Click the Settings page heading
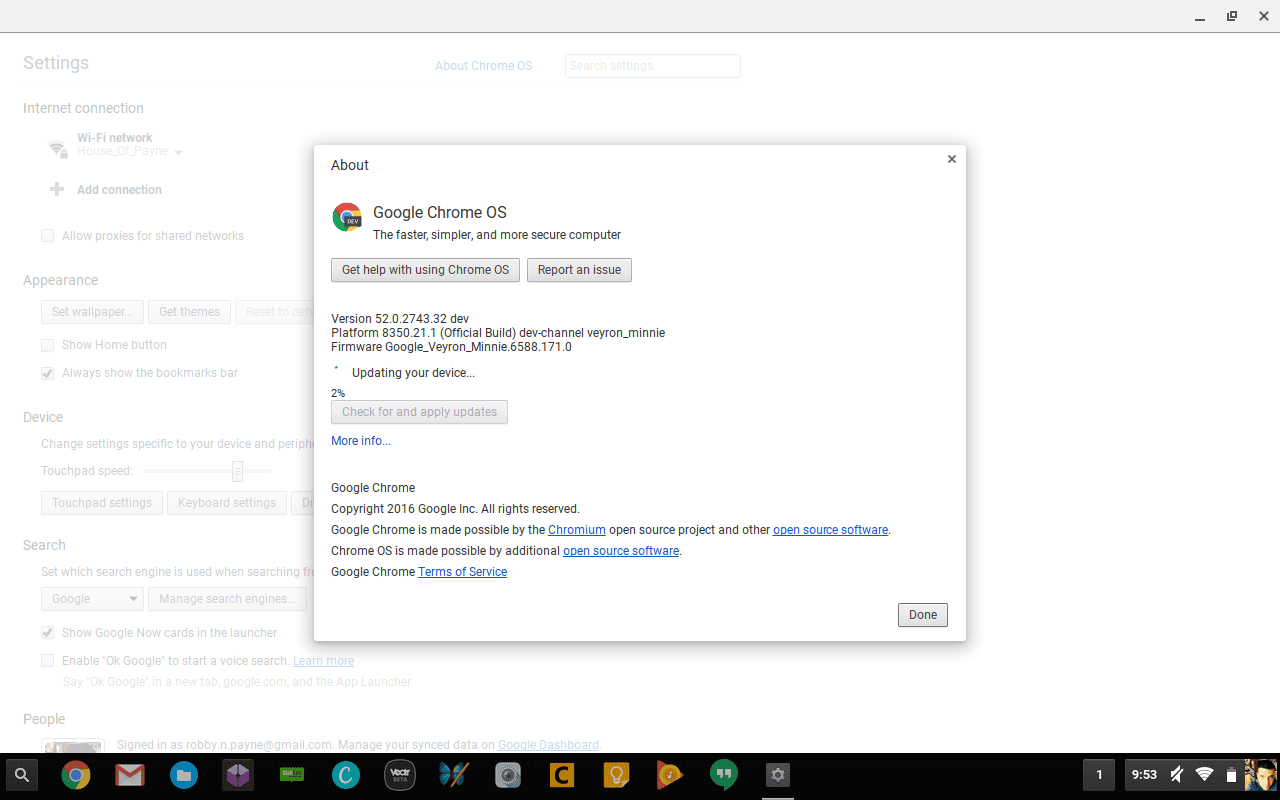Image resolution: width=1280 pixels, height=800 pixels. coord(56,63)
